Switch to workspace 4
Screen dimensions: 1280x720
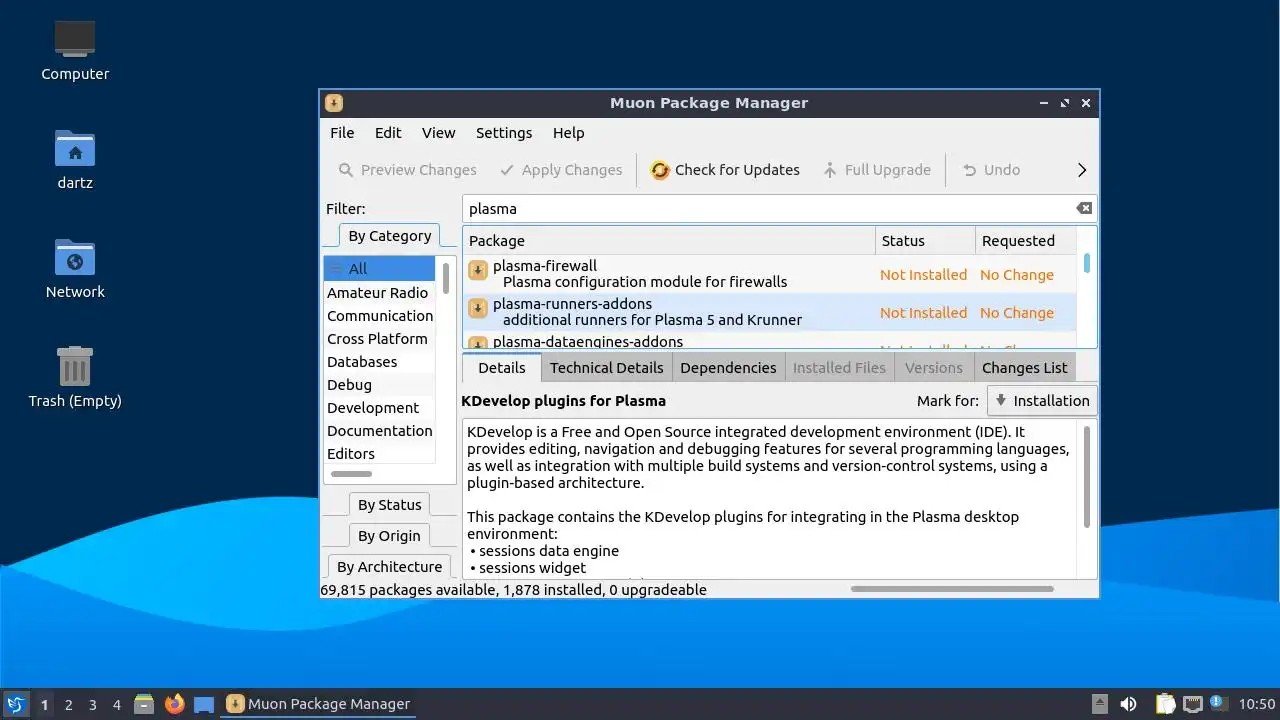(117, 705)
